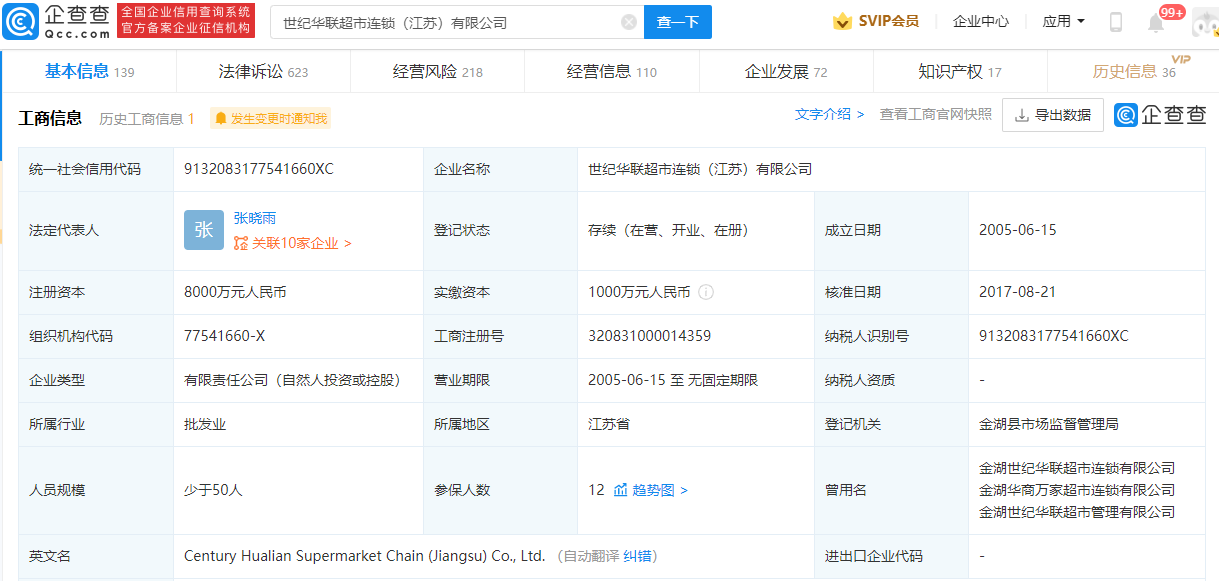Click former name 金湖世纪华联超市管理有限公司

click(x=1077, y=512)
